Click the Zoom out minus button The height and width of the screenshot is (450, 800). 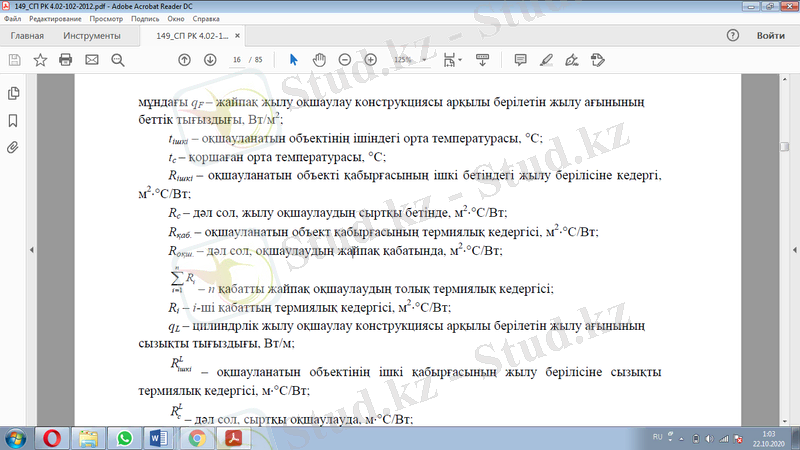[345, 60]
